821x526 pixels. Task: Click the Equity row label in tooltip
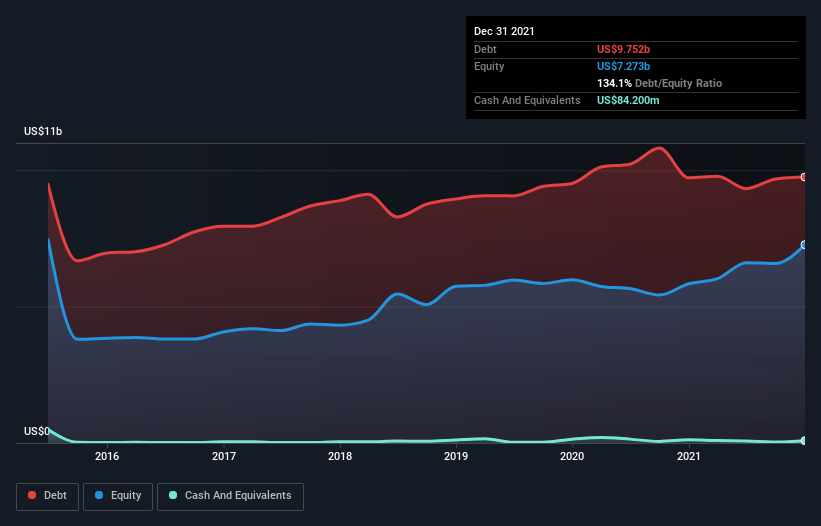tap(489, 66)
